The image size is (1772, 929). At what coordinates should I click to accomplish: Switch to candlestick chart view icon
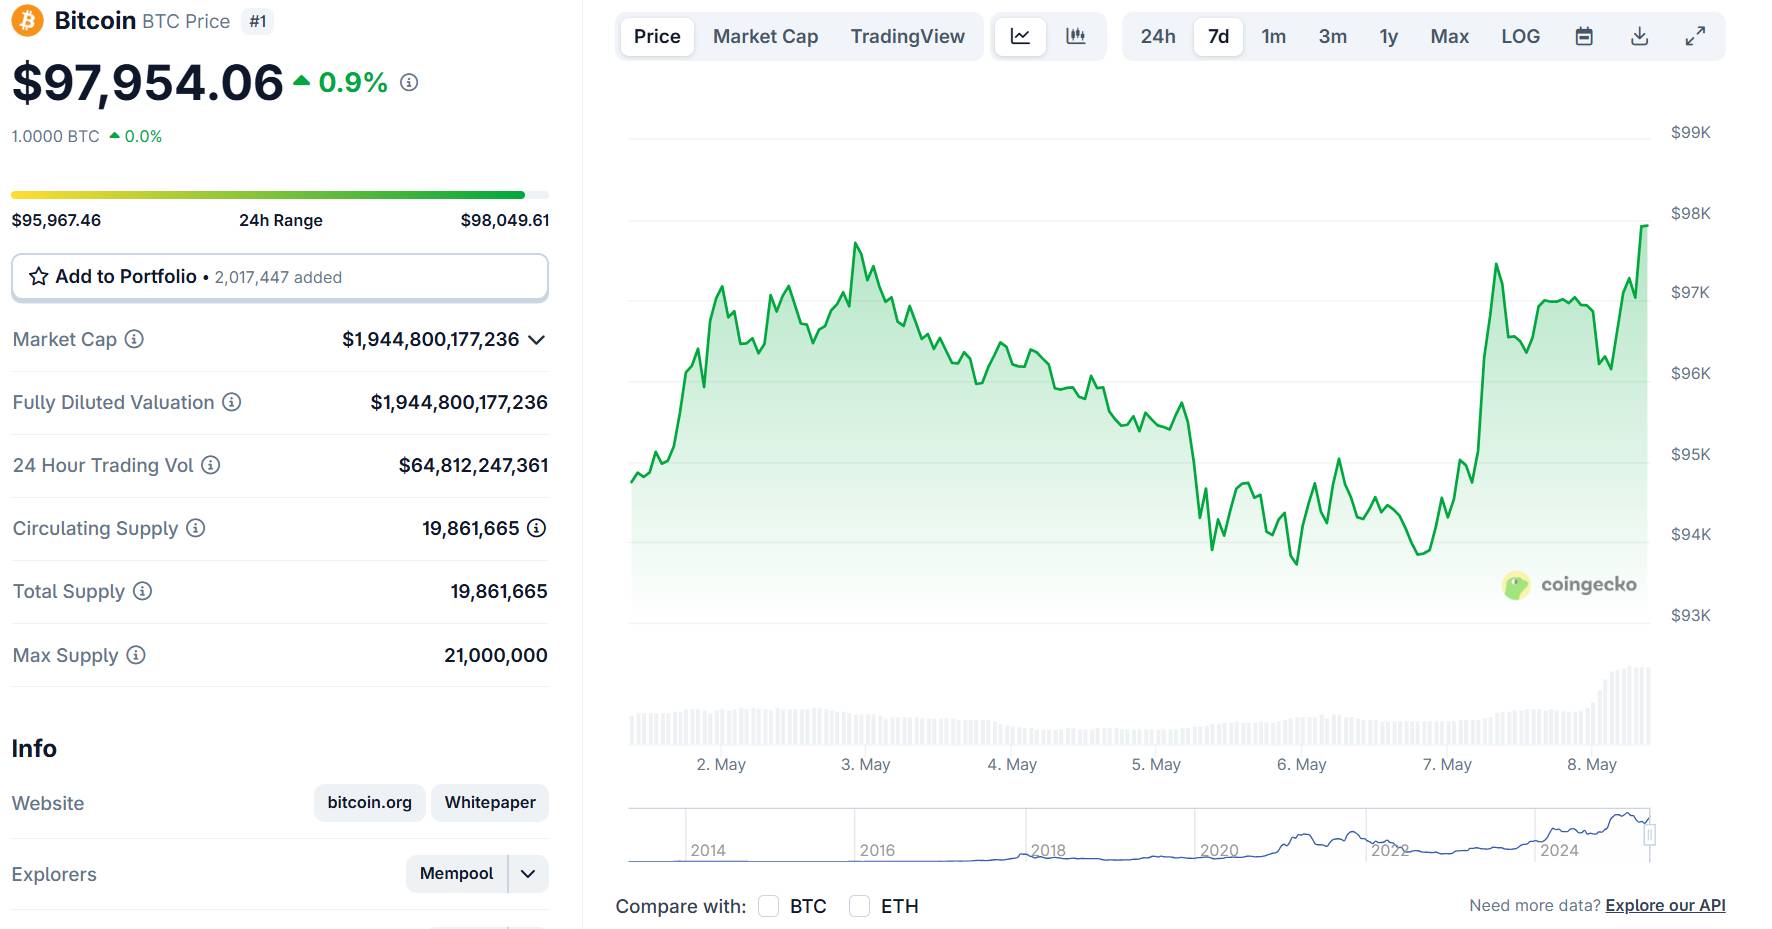click(1076, 36)
